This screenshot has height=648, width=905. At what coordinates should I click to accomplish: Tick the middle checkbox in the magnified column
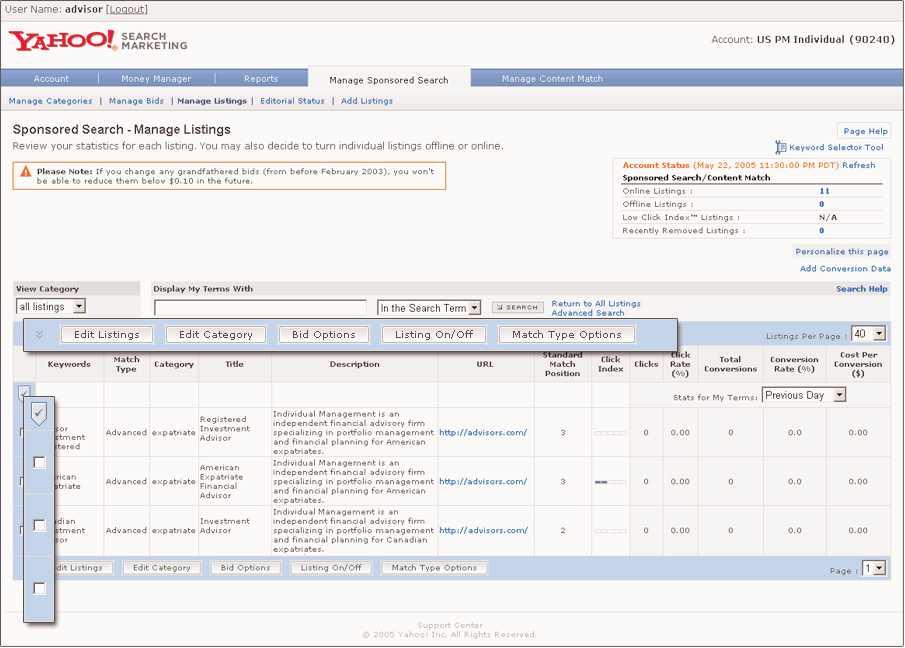[39, 525]
